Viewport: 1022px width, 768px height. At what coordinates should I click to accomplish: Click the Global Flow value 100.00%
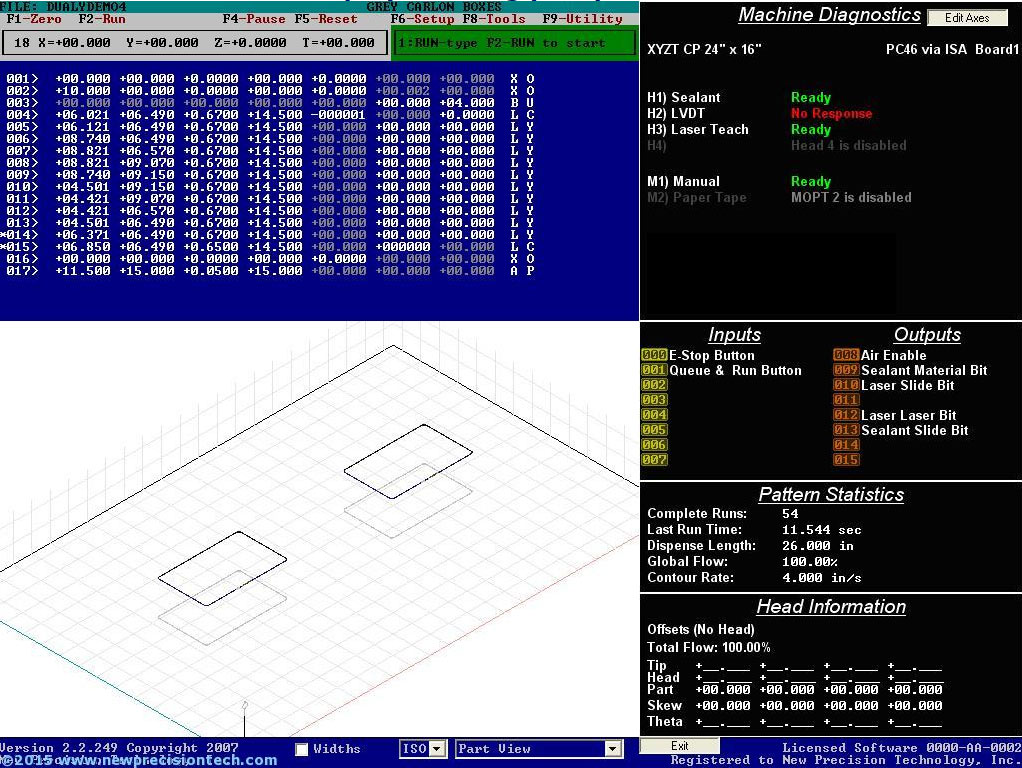[810, 561]
